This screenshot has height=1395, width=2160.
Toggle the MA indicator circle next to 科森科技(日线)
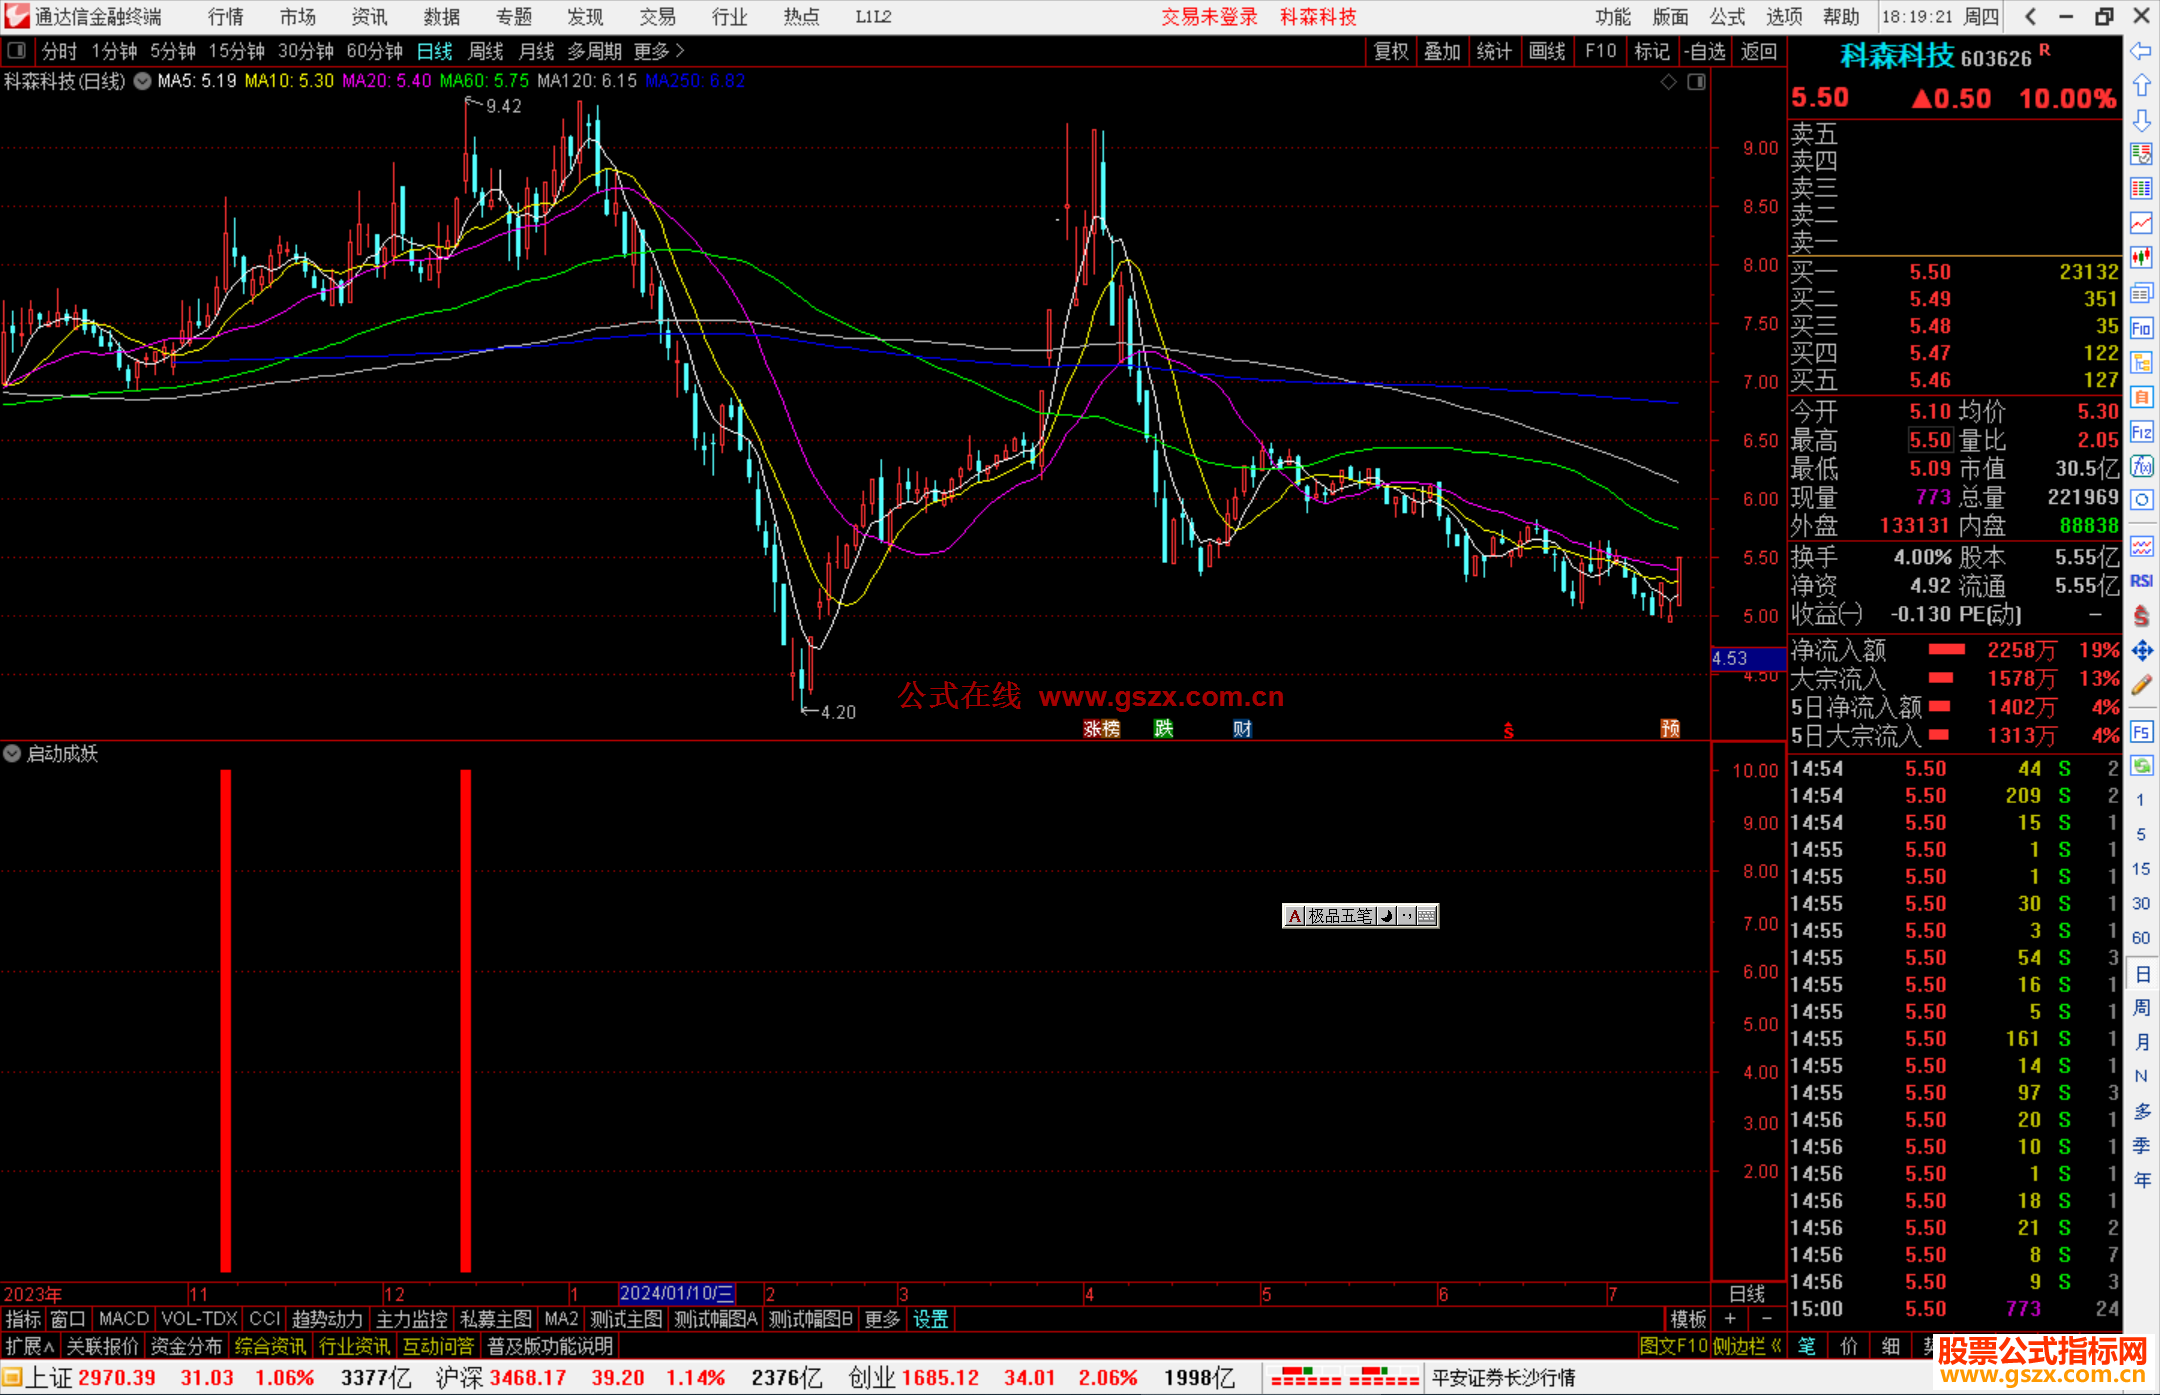(142, 81)
